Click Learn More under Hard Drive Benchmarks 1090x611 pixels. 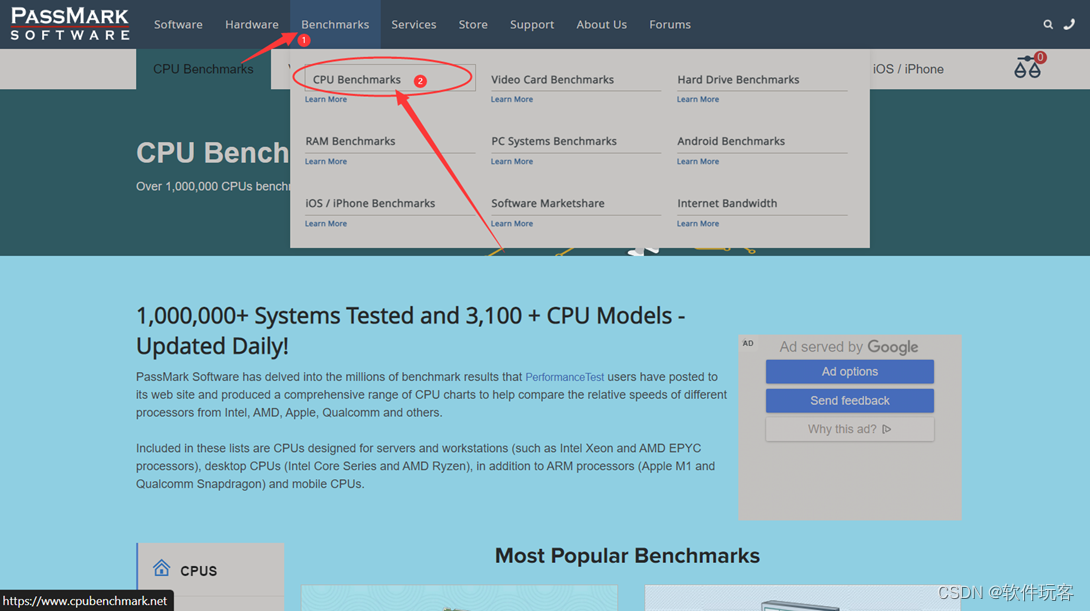698,99
